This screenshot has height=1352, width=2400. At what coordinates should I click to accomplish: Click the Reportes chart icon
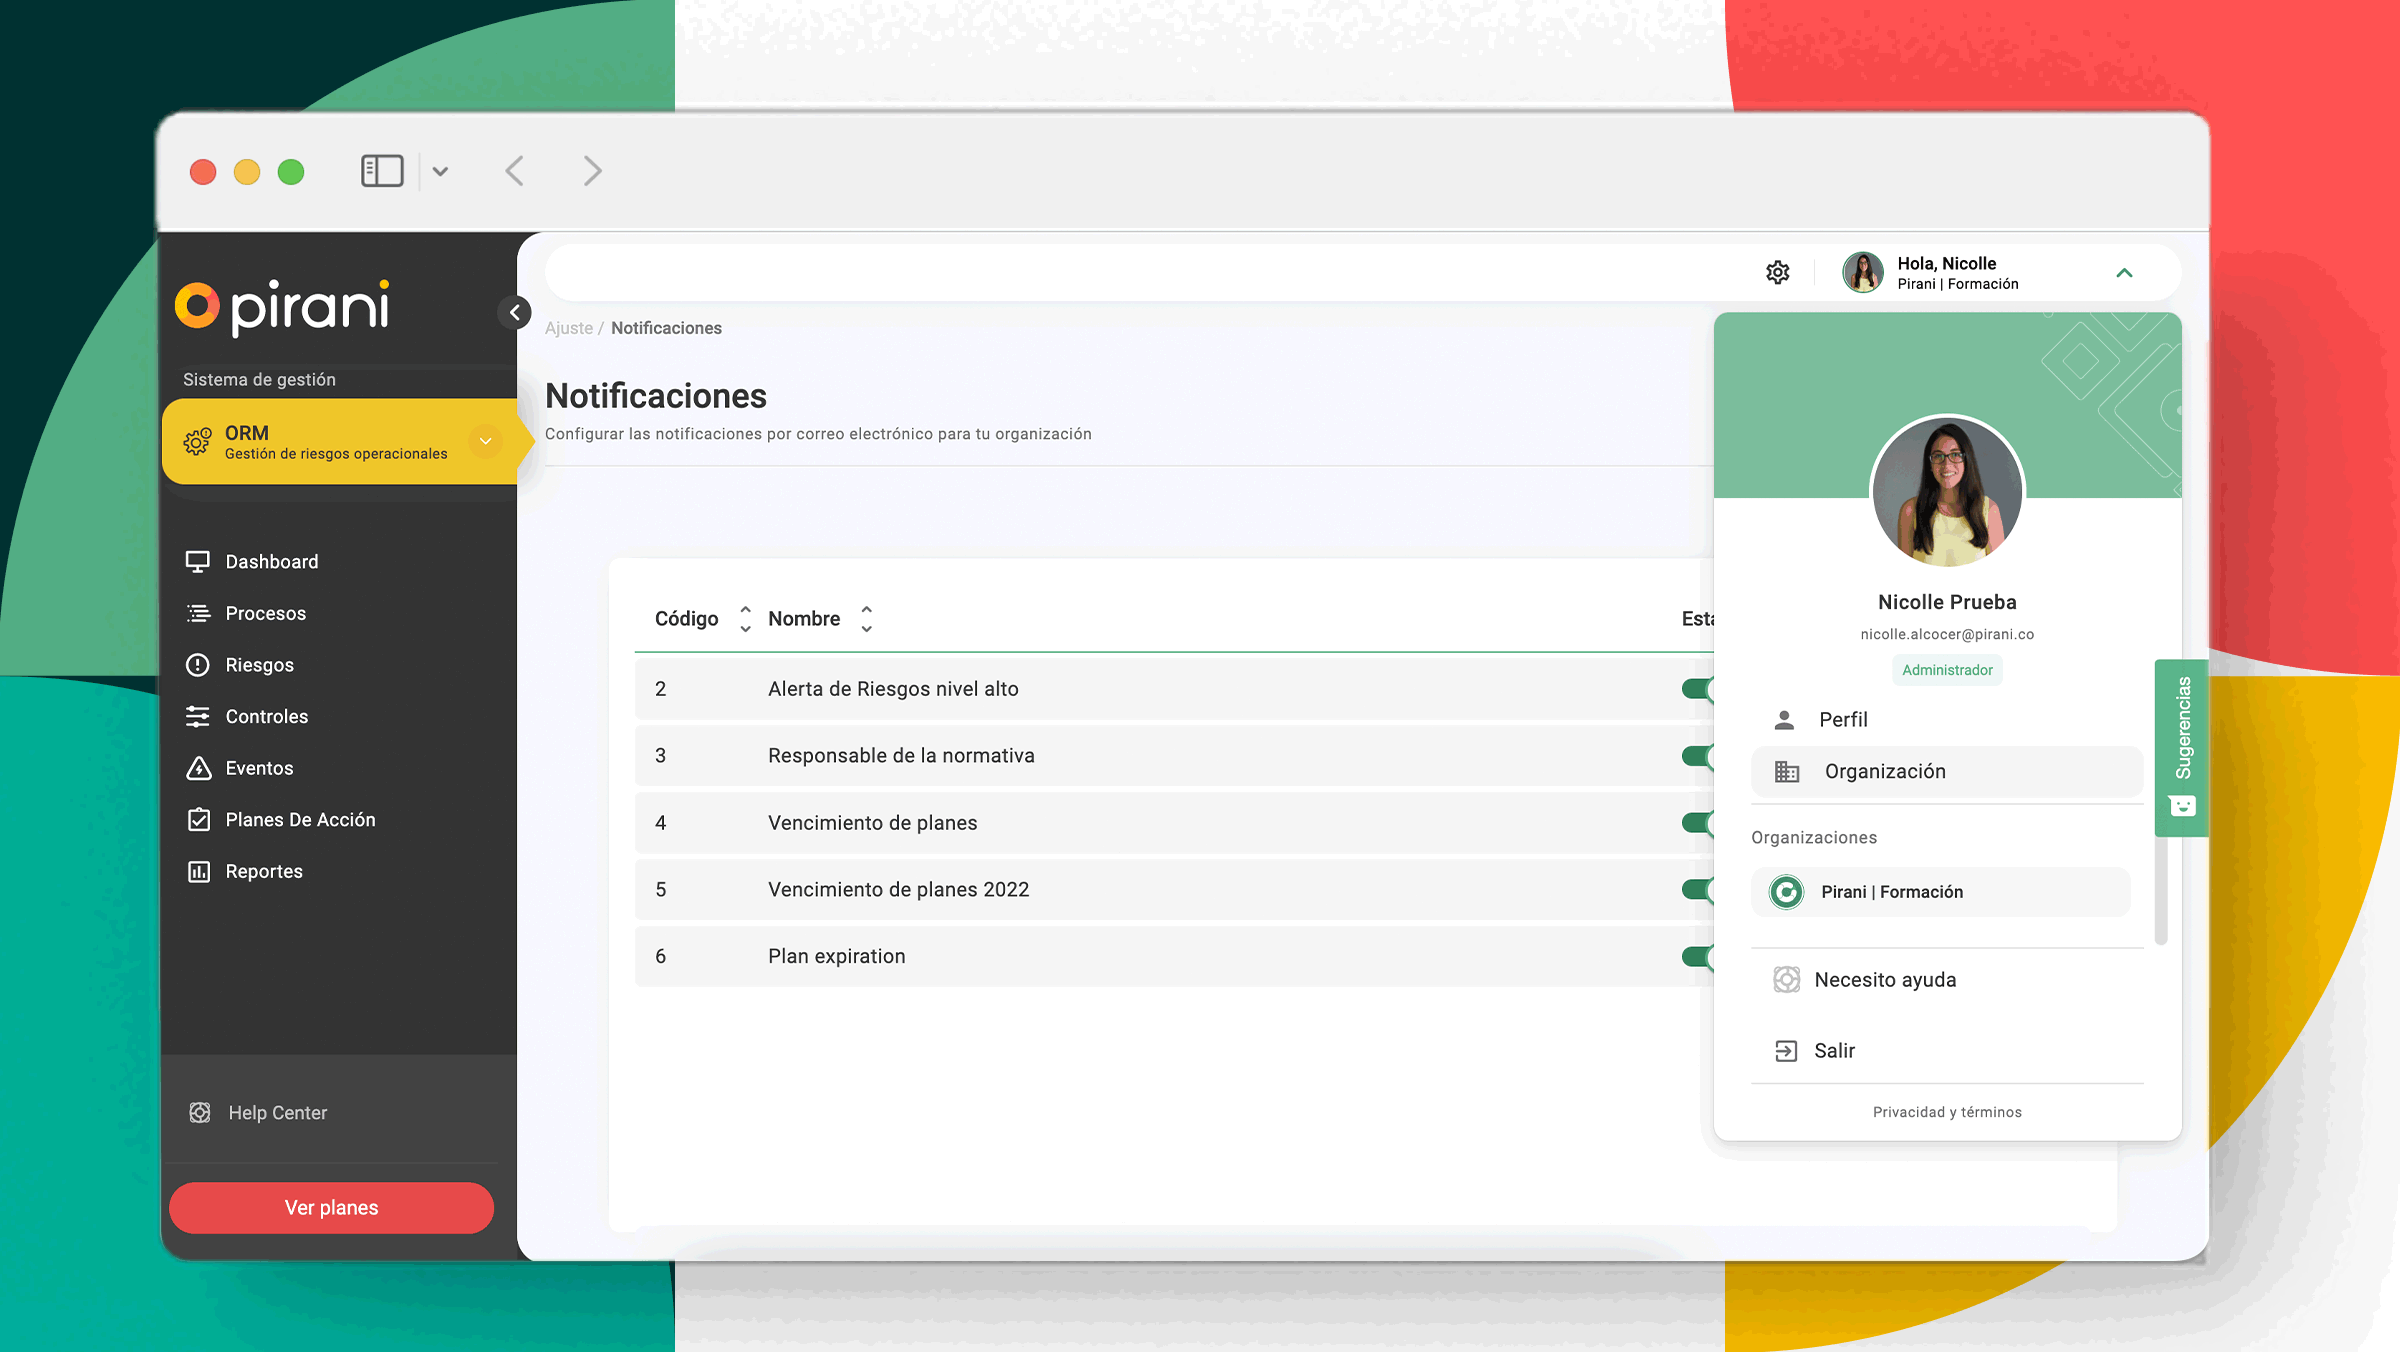tap(198, 872)
